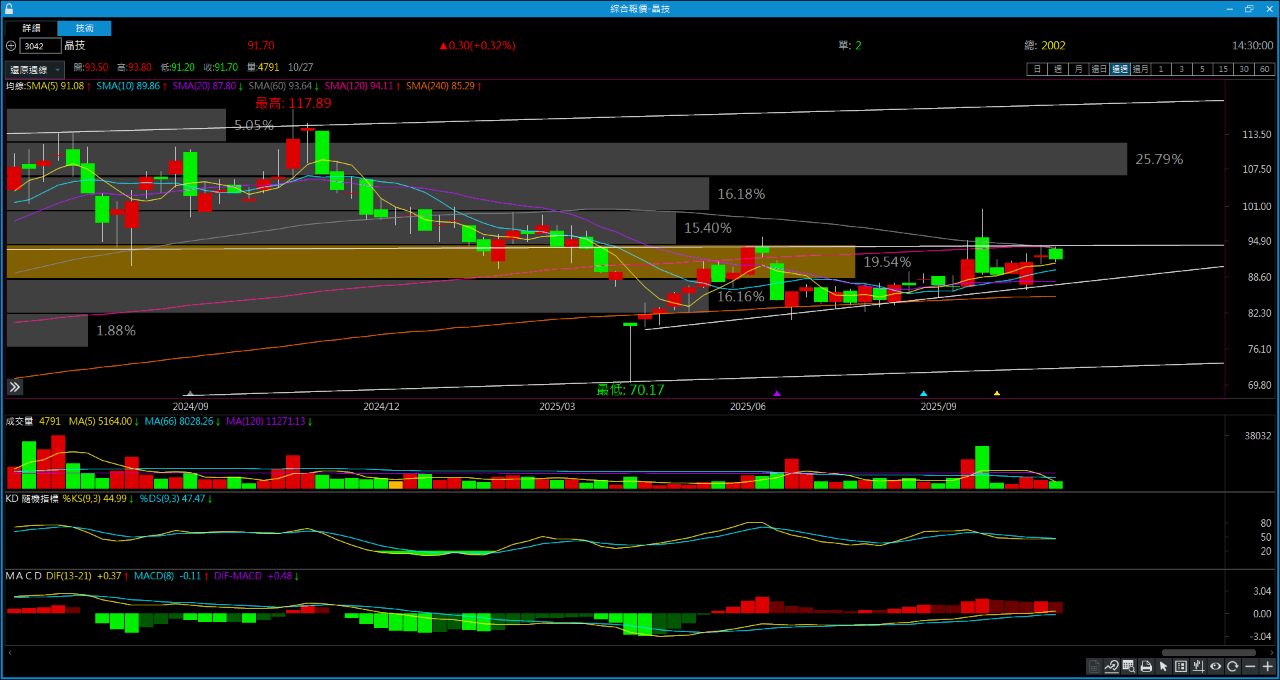Viewport: 1280px width, 680px height.
Task: Select the 60-minute period button
Action: tap(1265, 69)
